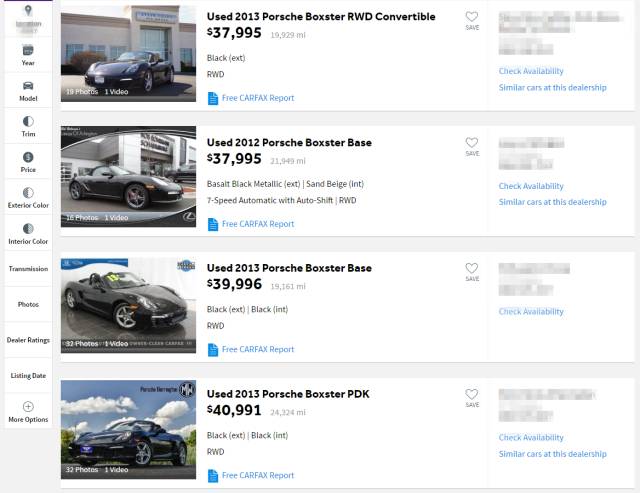Click the Price dollar filter icon
Viewport: 640px width, 493px height.
pos(28,157)
